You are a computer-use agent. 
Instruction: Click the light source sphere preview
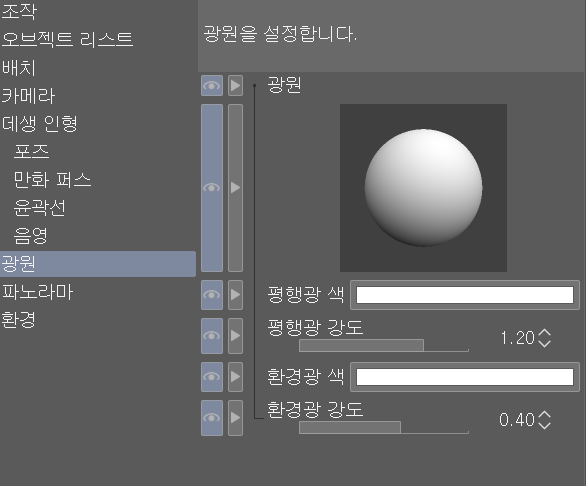tap(423, 188)
